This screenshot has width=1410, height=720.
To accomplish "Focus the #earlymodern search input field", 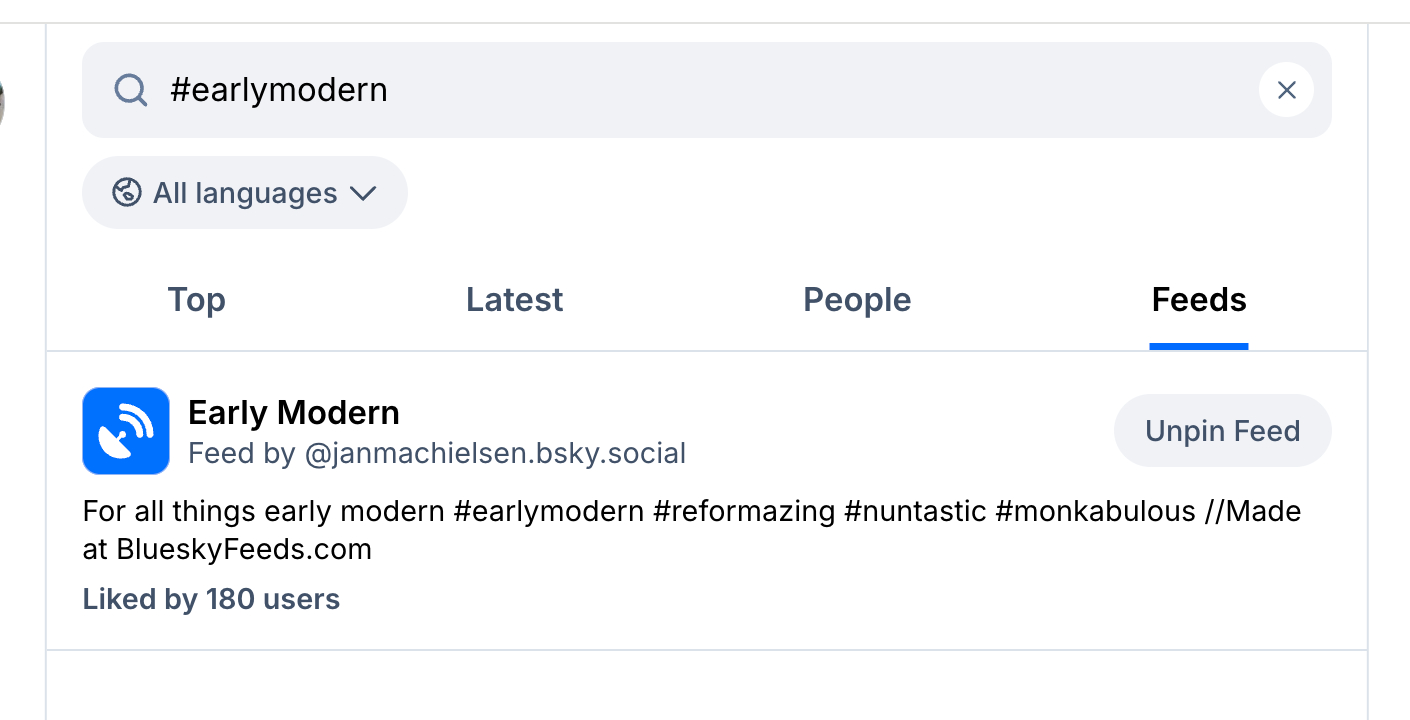I will [x=700, y=90].
